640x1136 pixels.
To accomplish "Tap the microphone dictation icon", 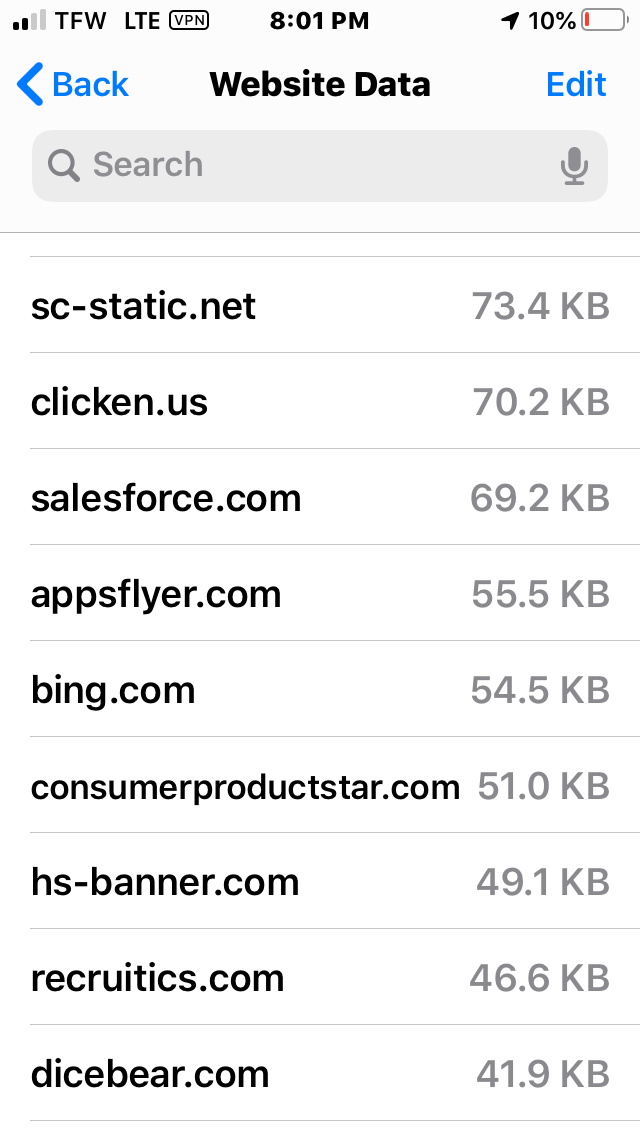I will [573, 166].
